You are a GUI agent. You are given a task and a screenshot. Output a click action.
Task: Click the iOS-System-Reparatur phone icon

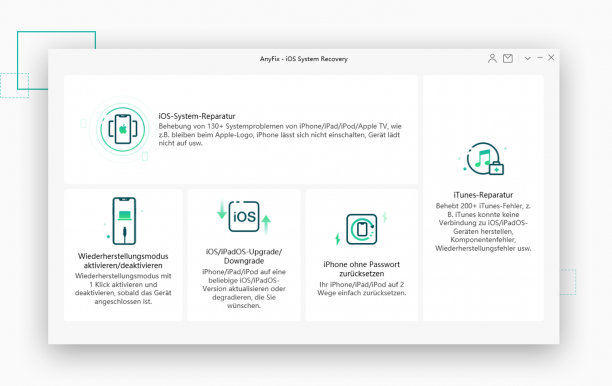(123, 129)
